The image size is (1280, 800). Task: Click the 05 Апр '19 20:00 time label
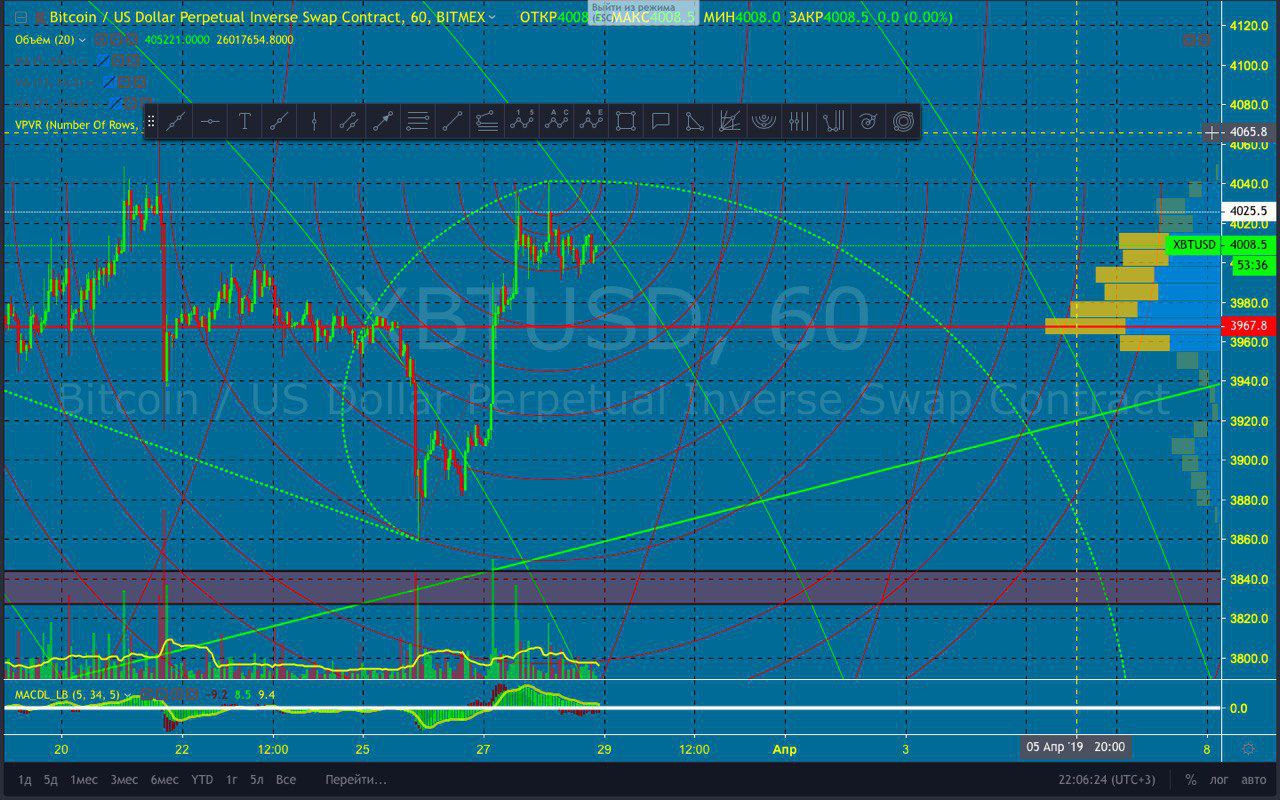click(x=1076, y=747)
